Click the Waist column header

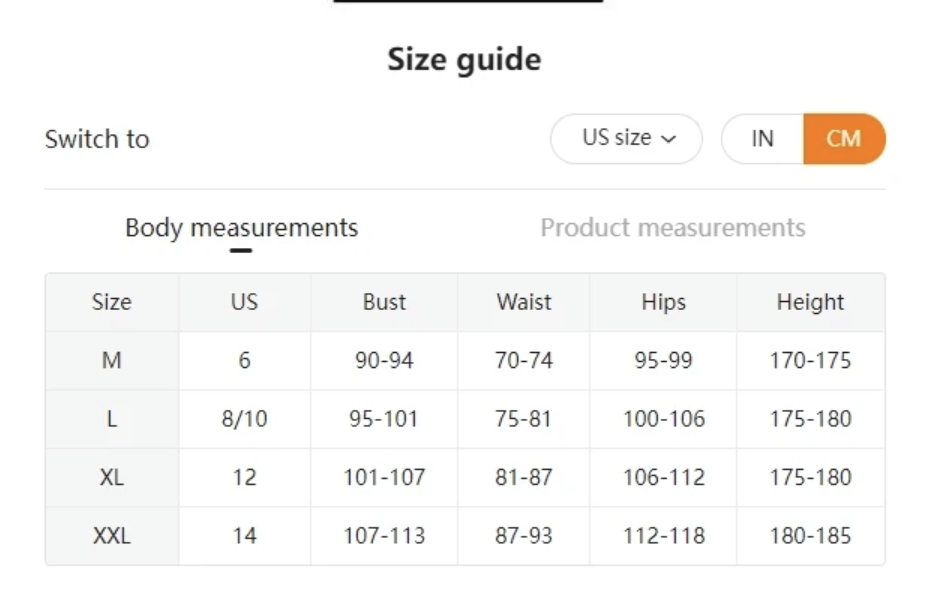(x=523, y=302)
